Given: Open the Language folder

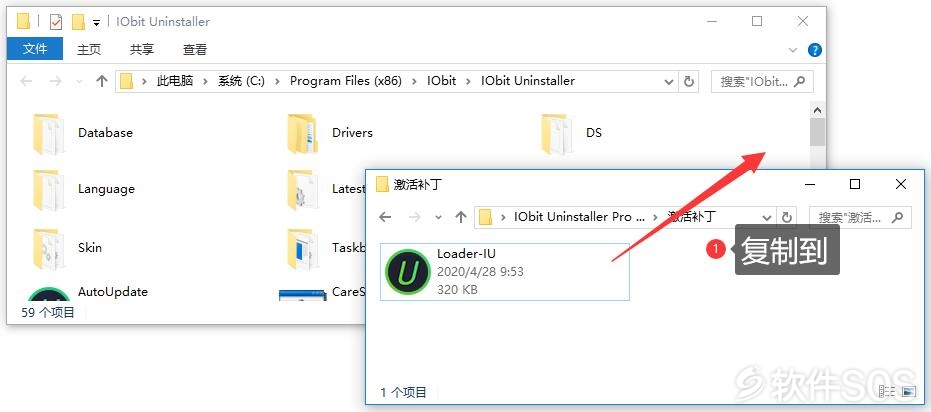Looking at the screenshot, I should click(83, 189).
